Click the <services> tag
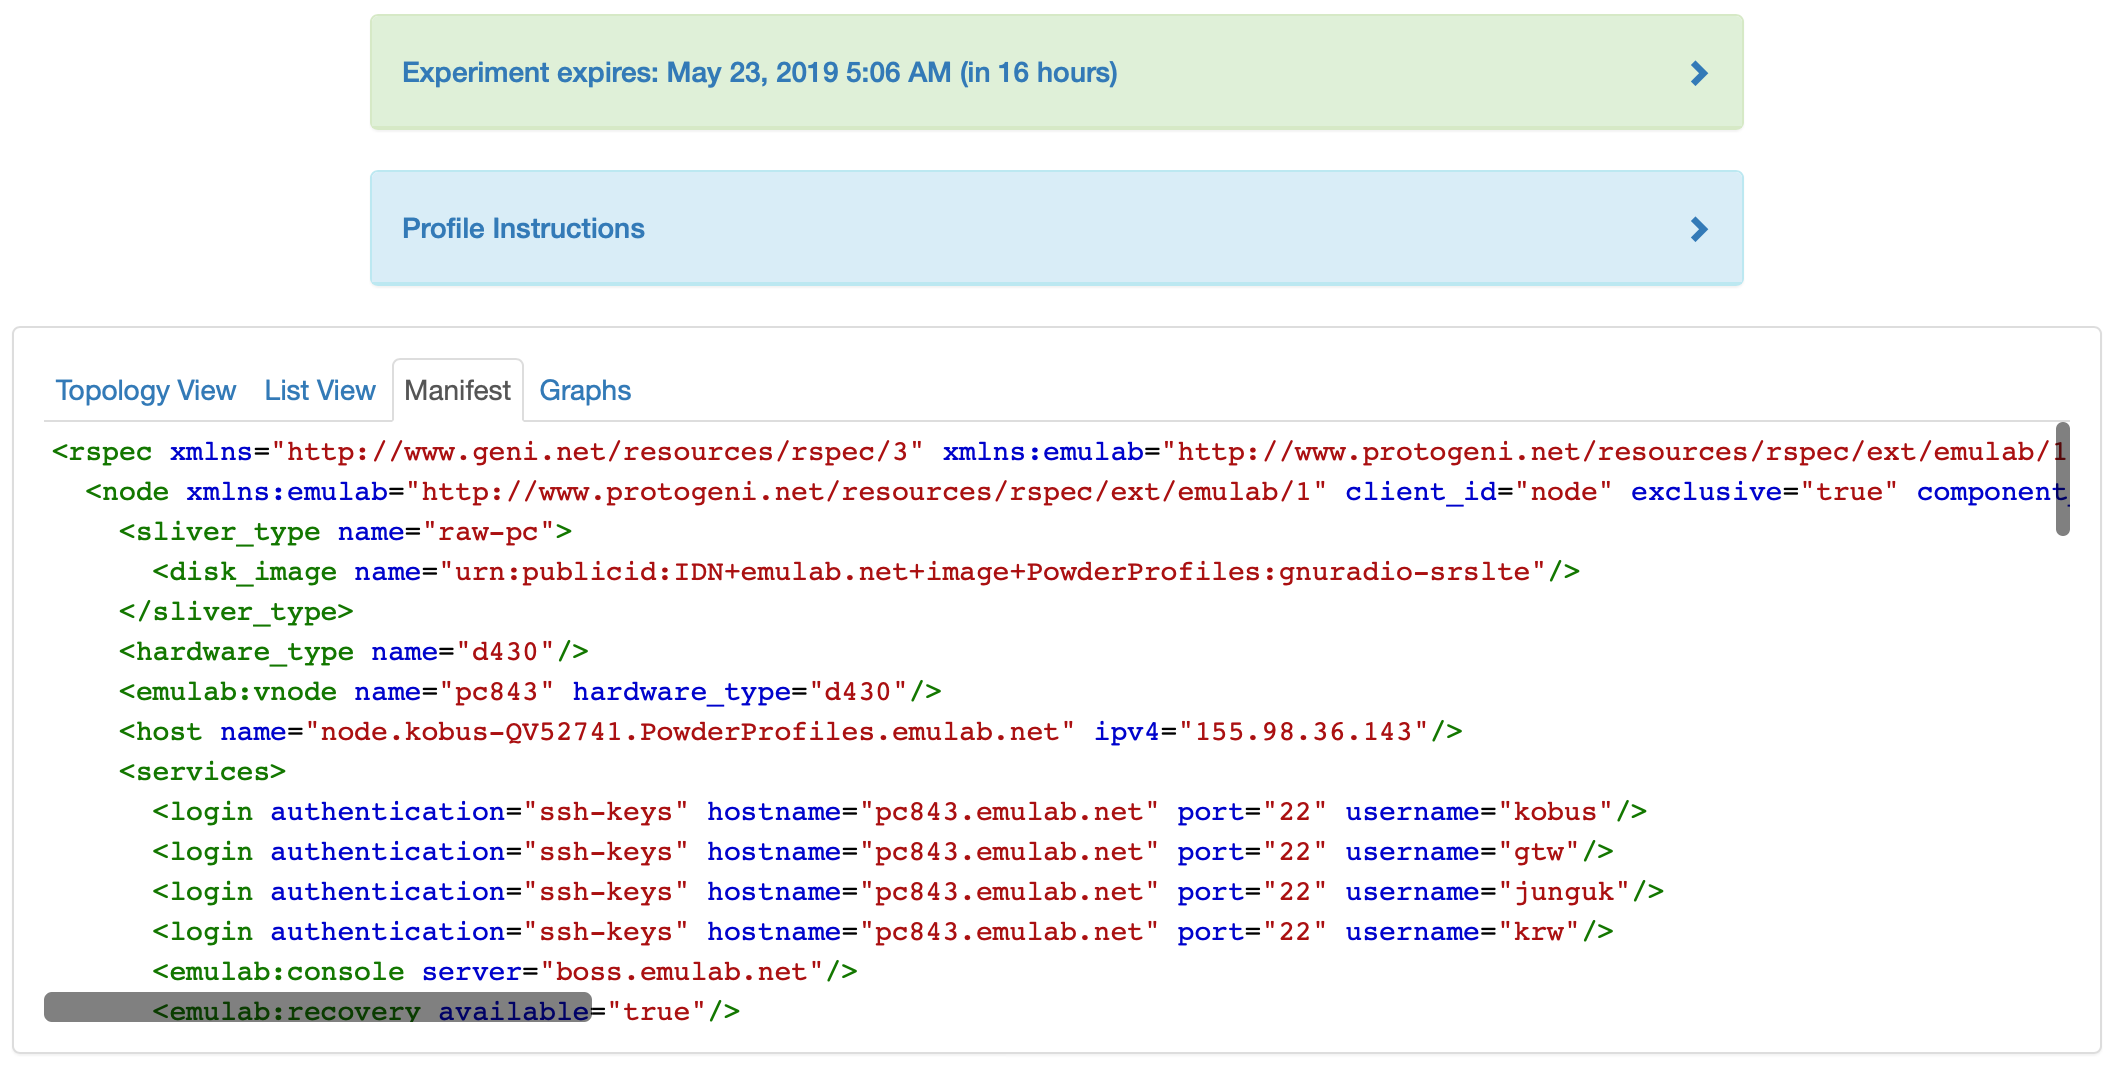2116x1068 pixels. (202, 772)
